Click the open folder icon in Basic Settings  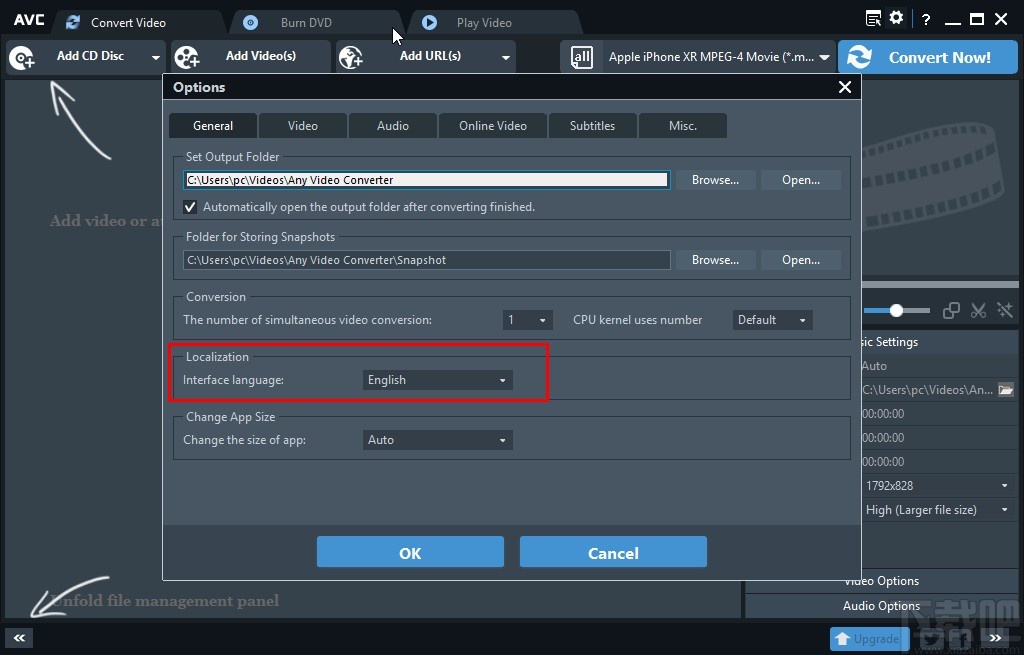[x=1006, y=390]
